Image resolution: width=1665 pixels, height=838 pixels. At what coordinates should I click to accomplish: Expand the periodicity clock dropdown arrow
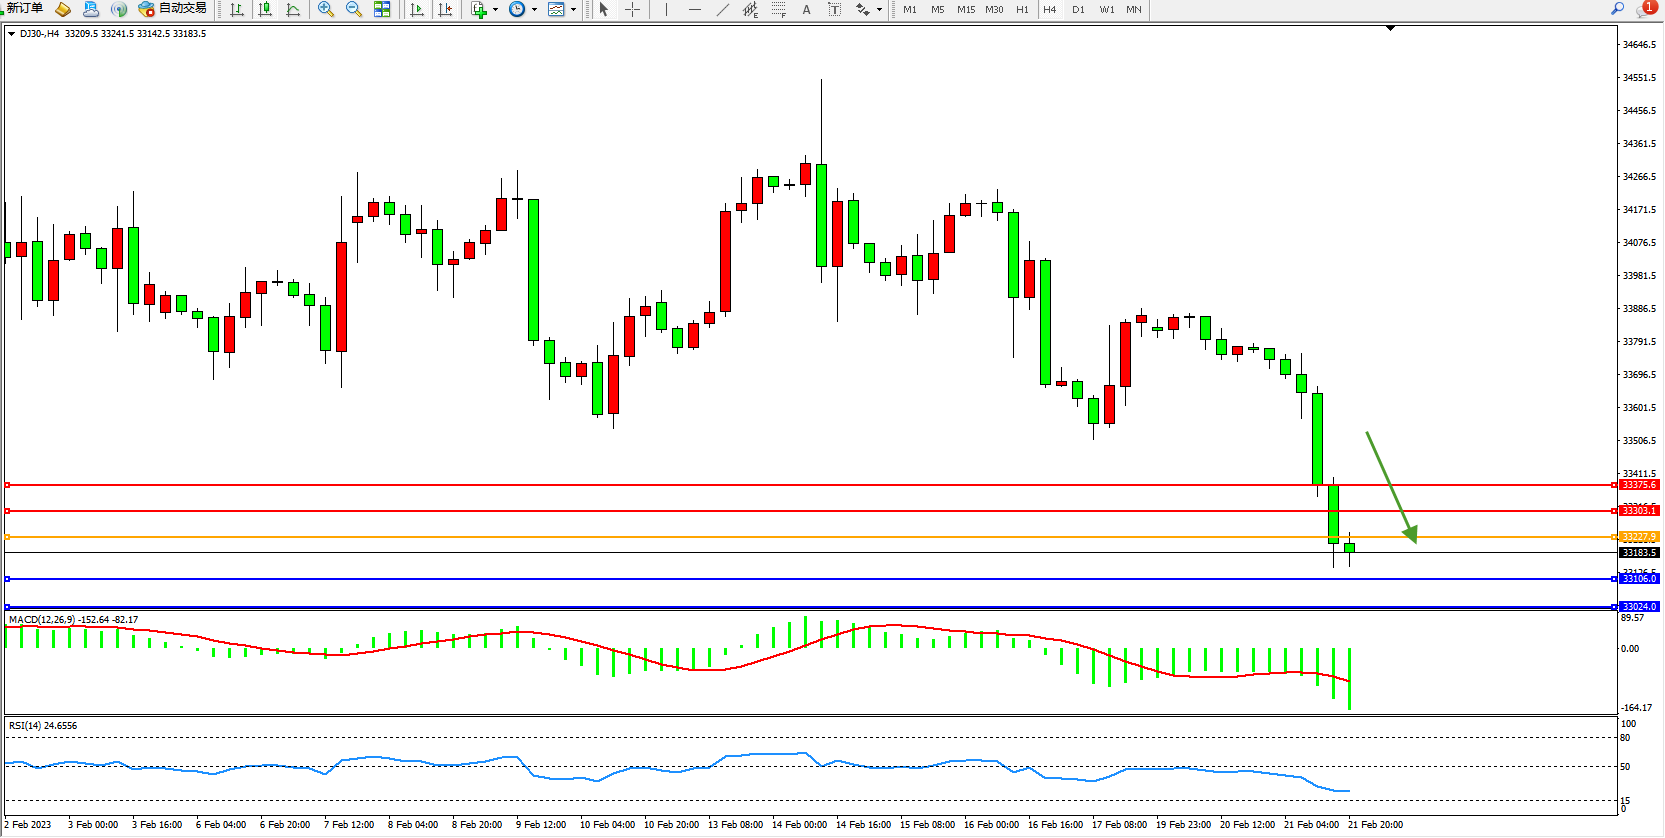[534, 10]
